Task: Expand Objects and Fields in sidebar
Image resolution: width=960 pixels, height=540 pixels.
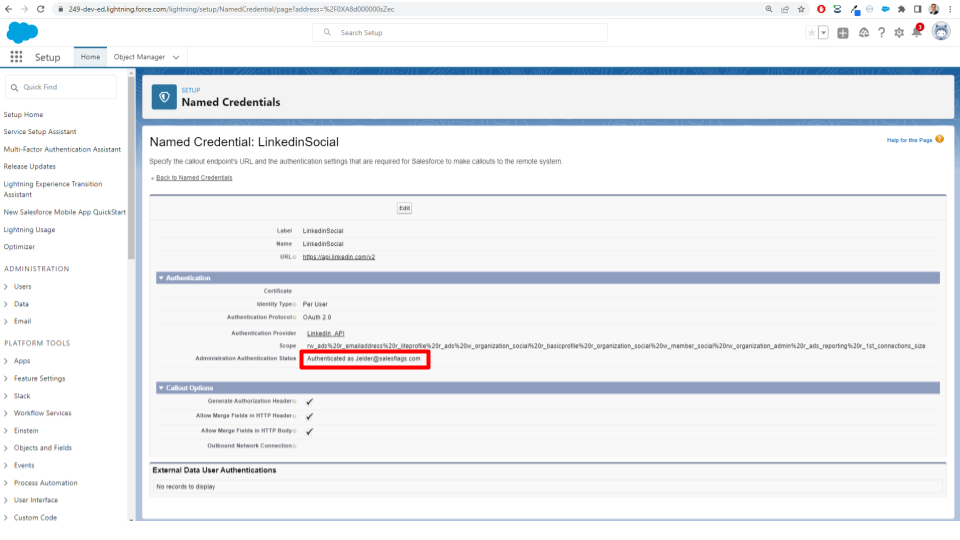Action: [6, 448]
